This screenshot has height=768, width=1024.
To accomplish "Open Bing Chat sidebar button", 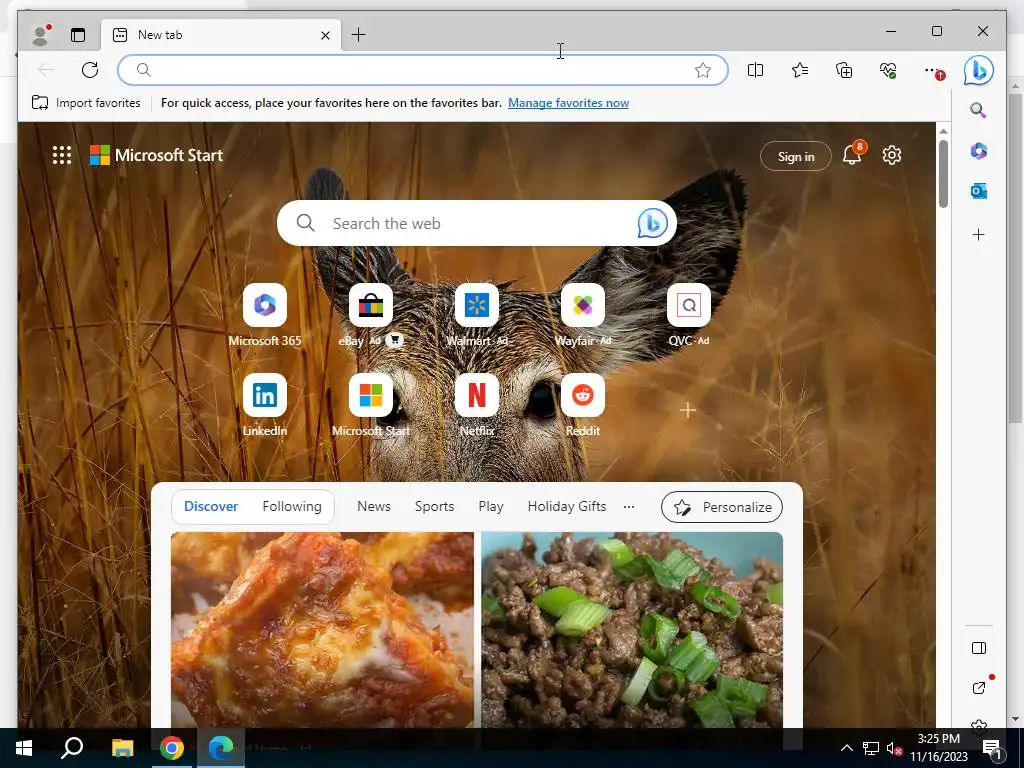I will [x=978, y=70].
